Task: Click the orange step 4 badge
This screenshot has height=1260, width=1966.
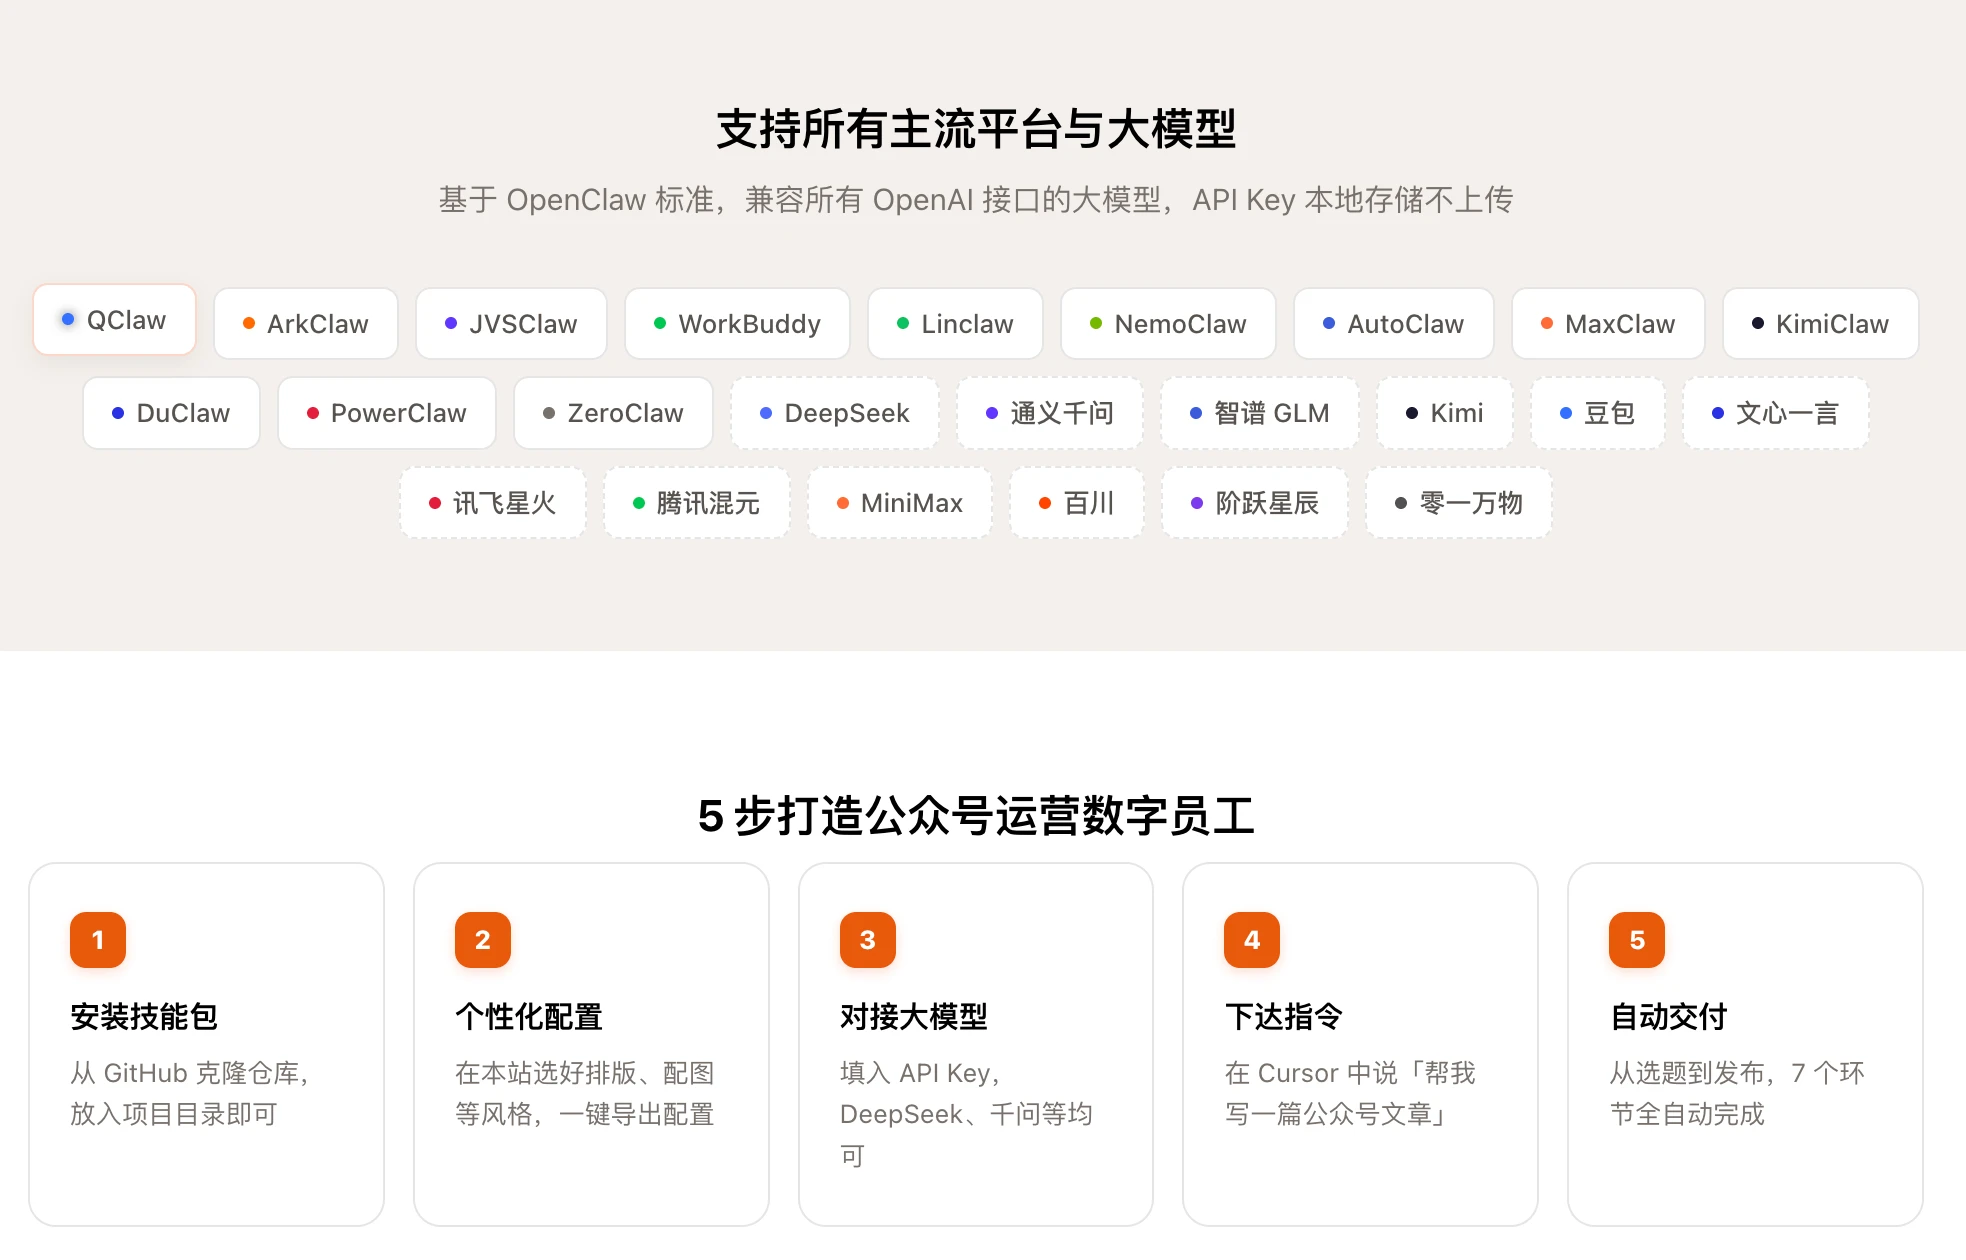Action: tap(1252, 940)
